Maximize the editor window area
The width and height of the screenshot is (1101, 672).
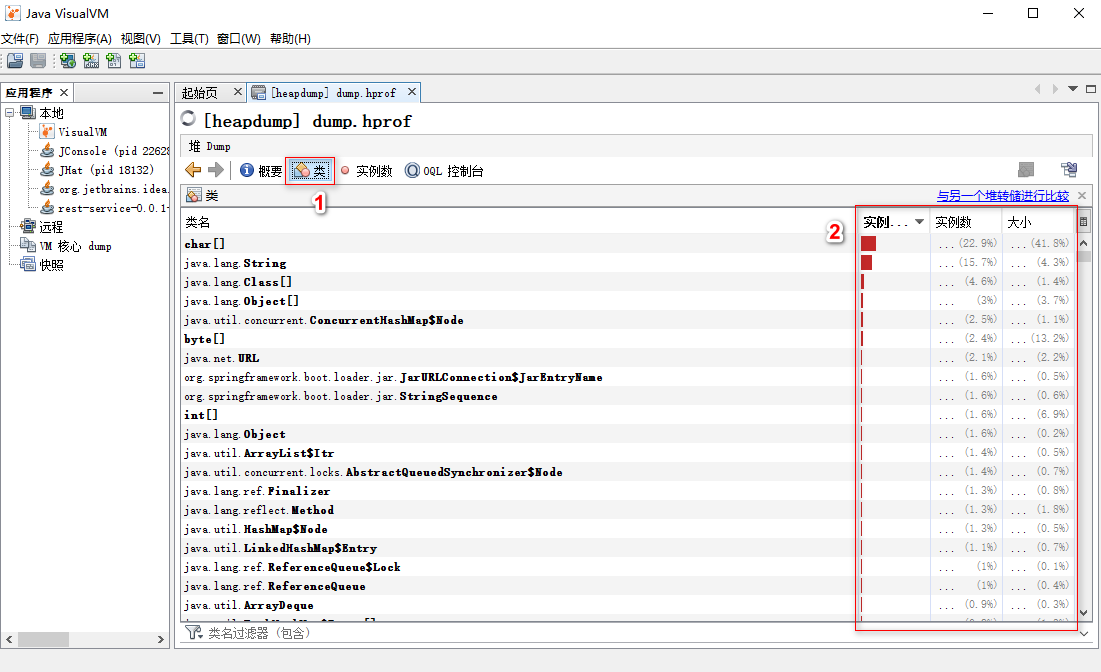pos(1090,88)
